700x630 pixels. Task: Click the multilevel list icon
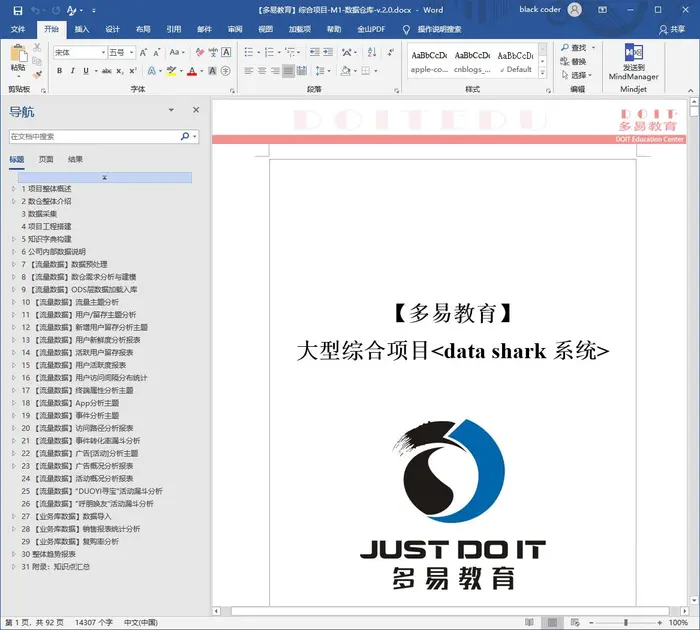tap(290, 53)
